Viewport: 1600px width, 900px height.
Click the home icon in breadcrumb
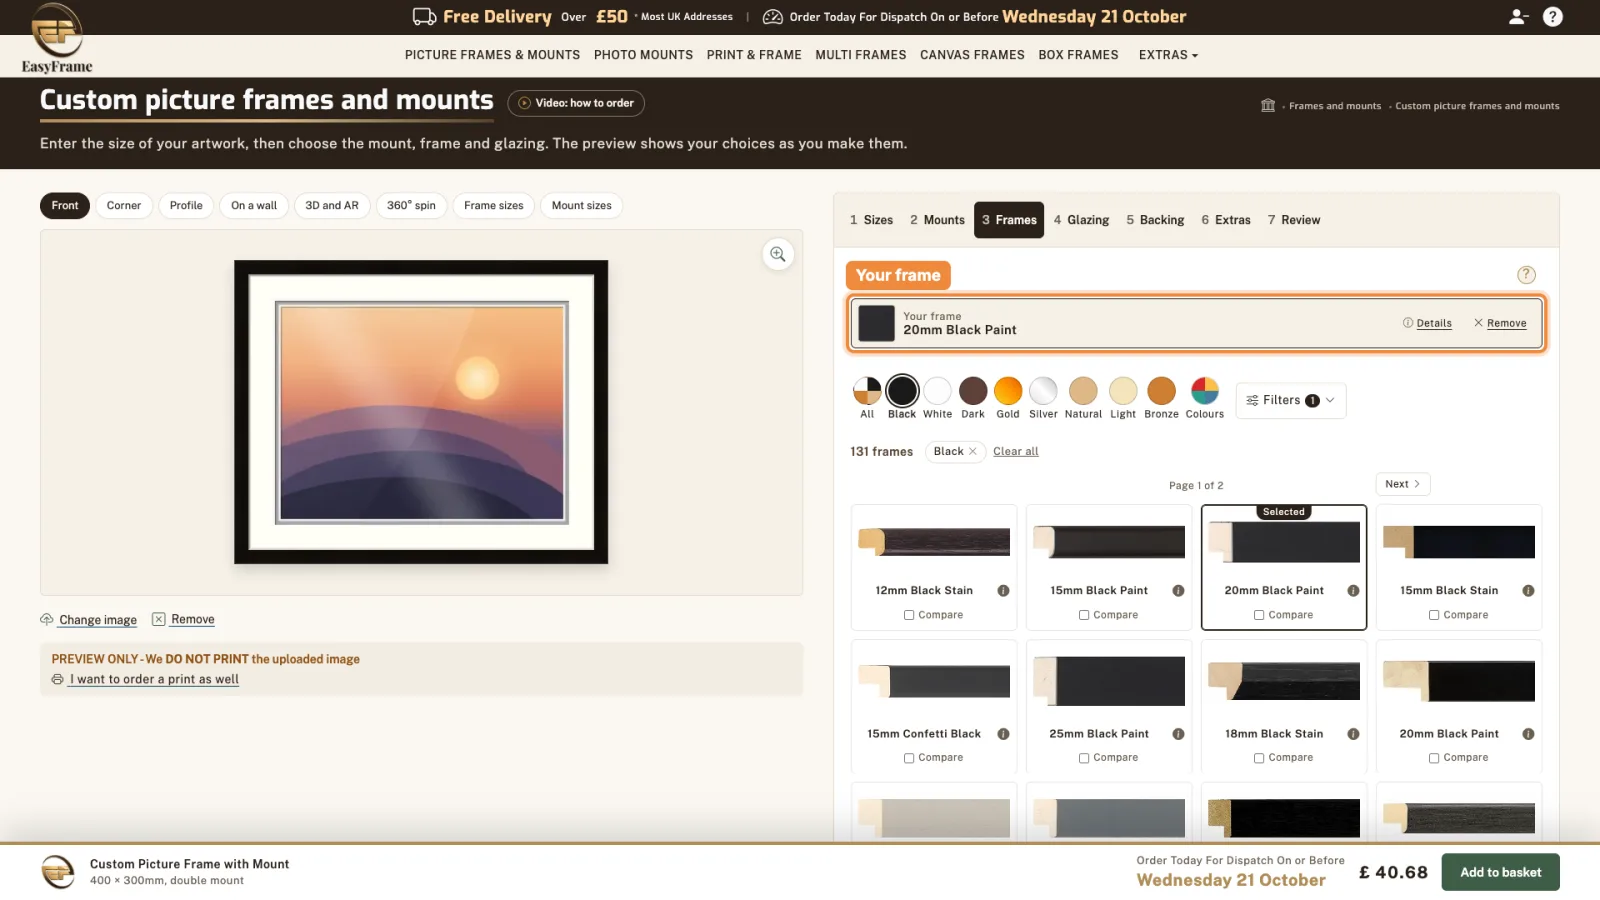tap(1268, 105)
